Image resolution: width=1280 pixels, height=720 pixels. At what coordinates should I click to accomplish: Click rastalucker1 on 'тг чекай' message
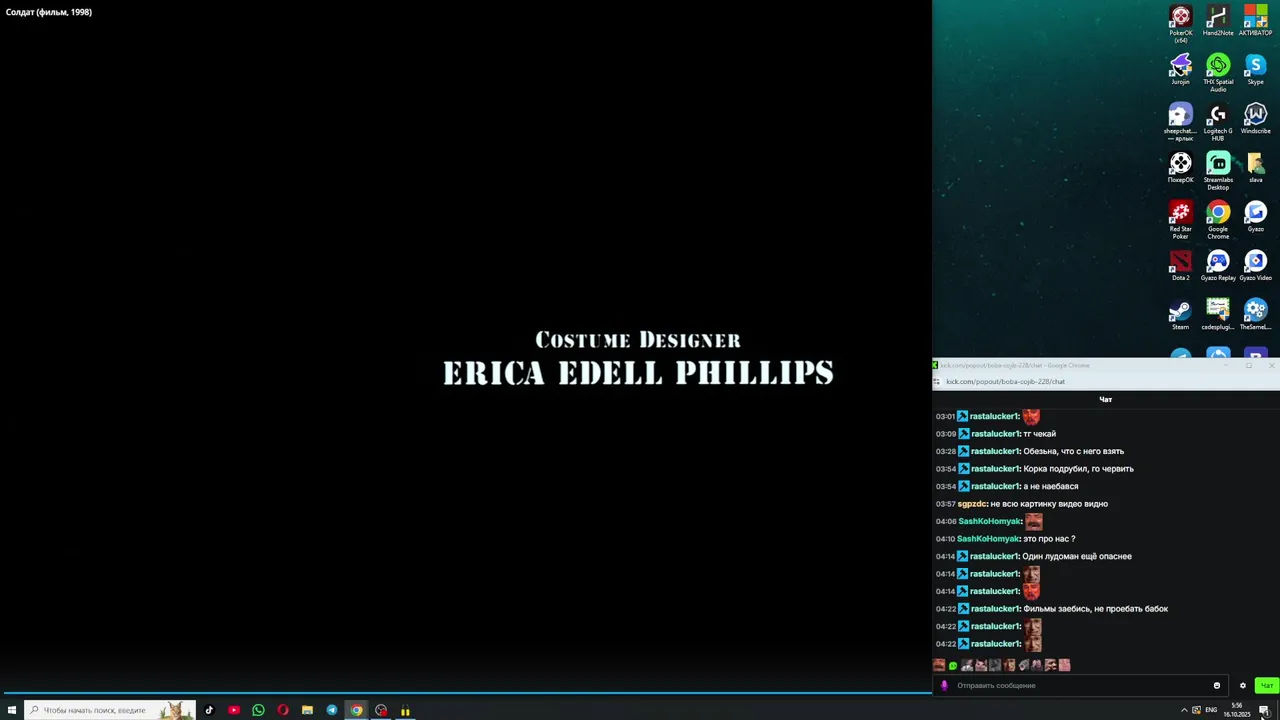click(994, 434)
